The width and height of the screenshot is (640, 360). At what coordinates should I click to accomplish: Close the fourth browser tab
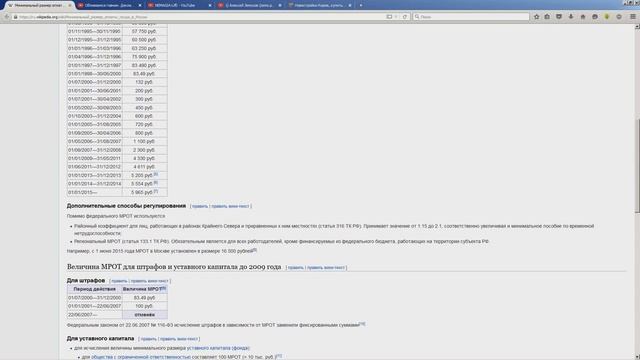(280, 5)
